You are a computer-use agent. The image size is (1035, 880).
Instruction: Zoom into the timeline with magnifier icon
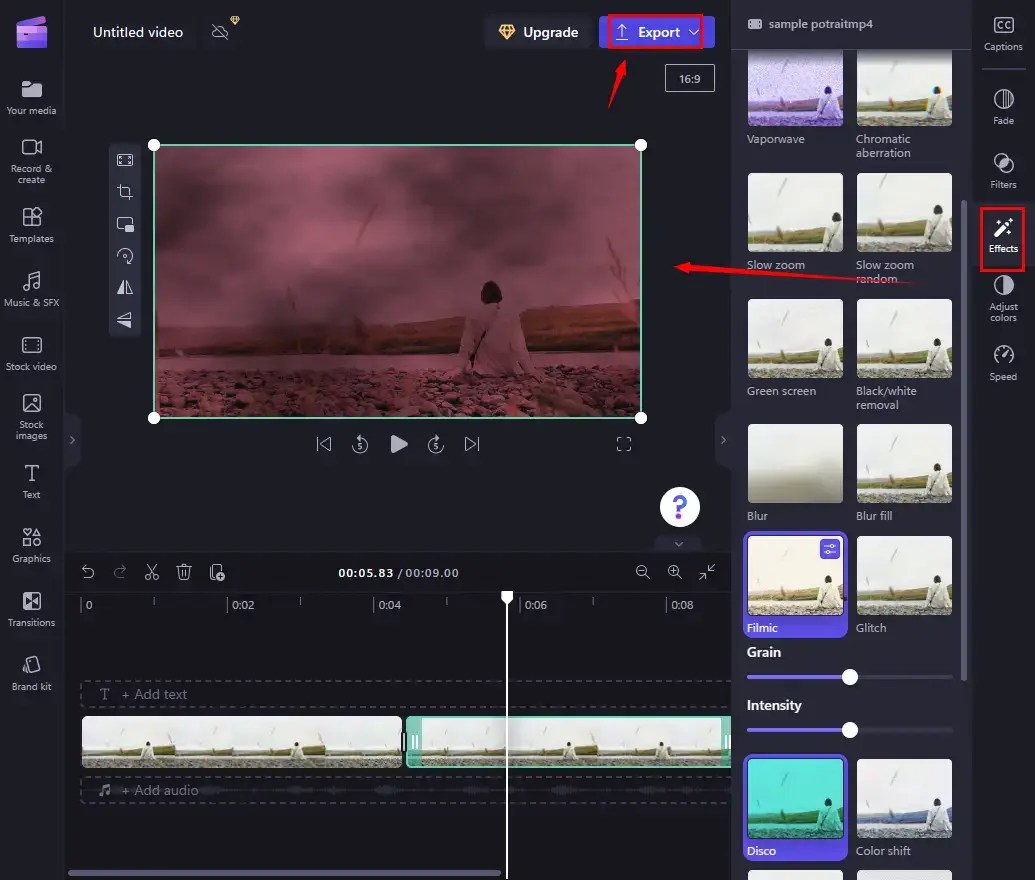(675, 571)
